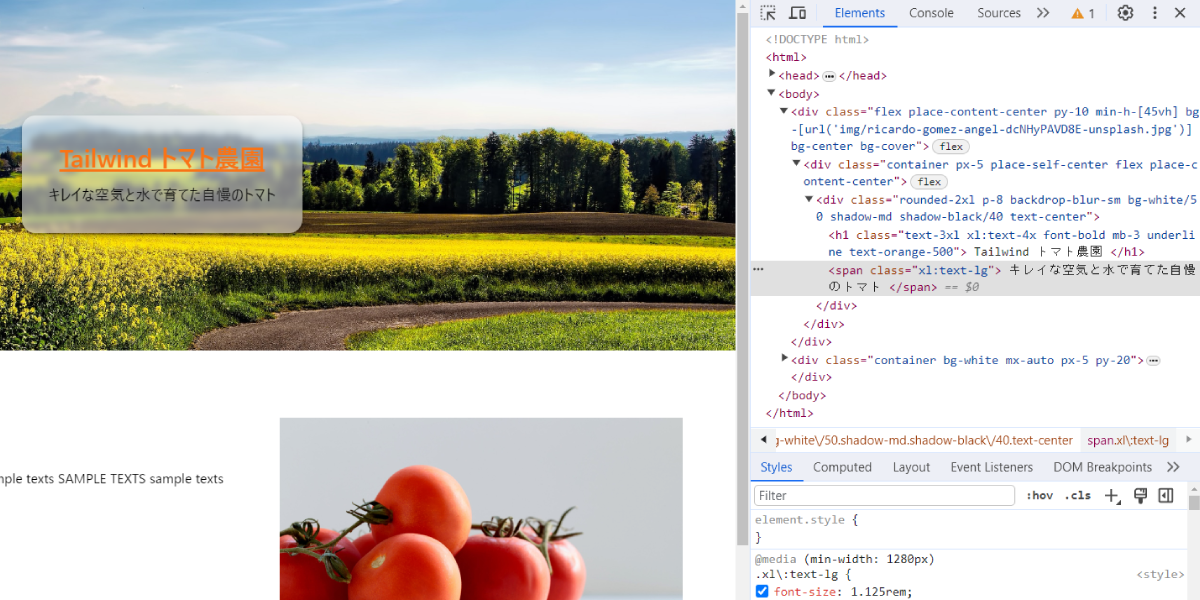1200x600 pixels.
Task: Click the tomatoes photo on the page
Action: click(x=481, y=509)
